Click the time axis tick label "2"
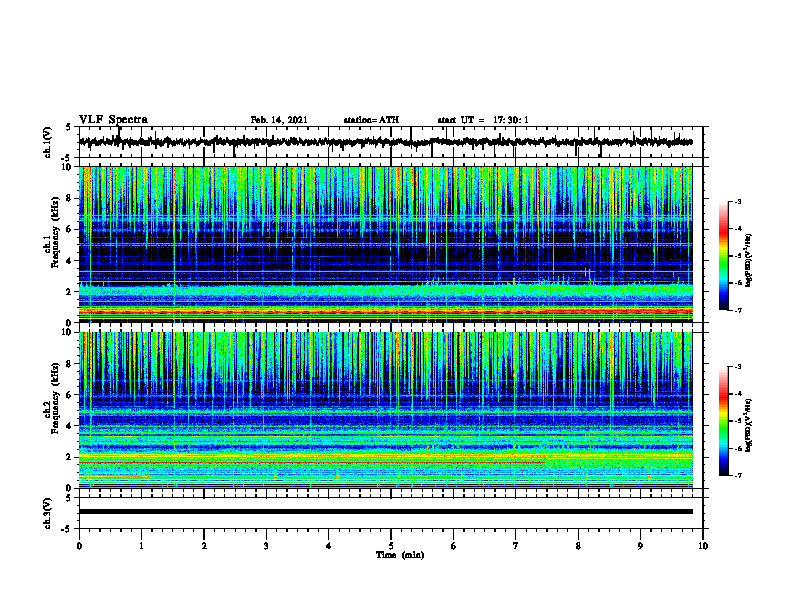 [x=204, y=546]
